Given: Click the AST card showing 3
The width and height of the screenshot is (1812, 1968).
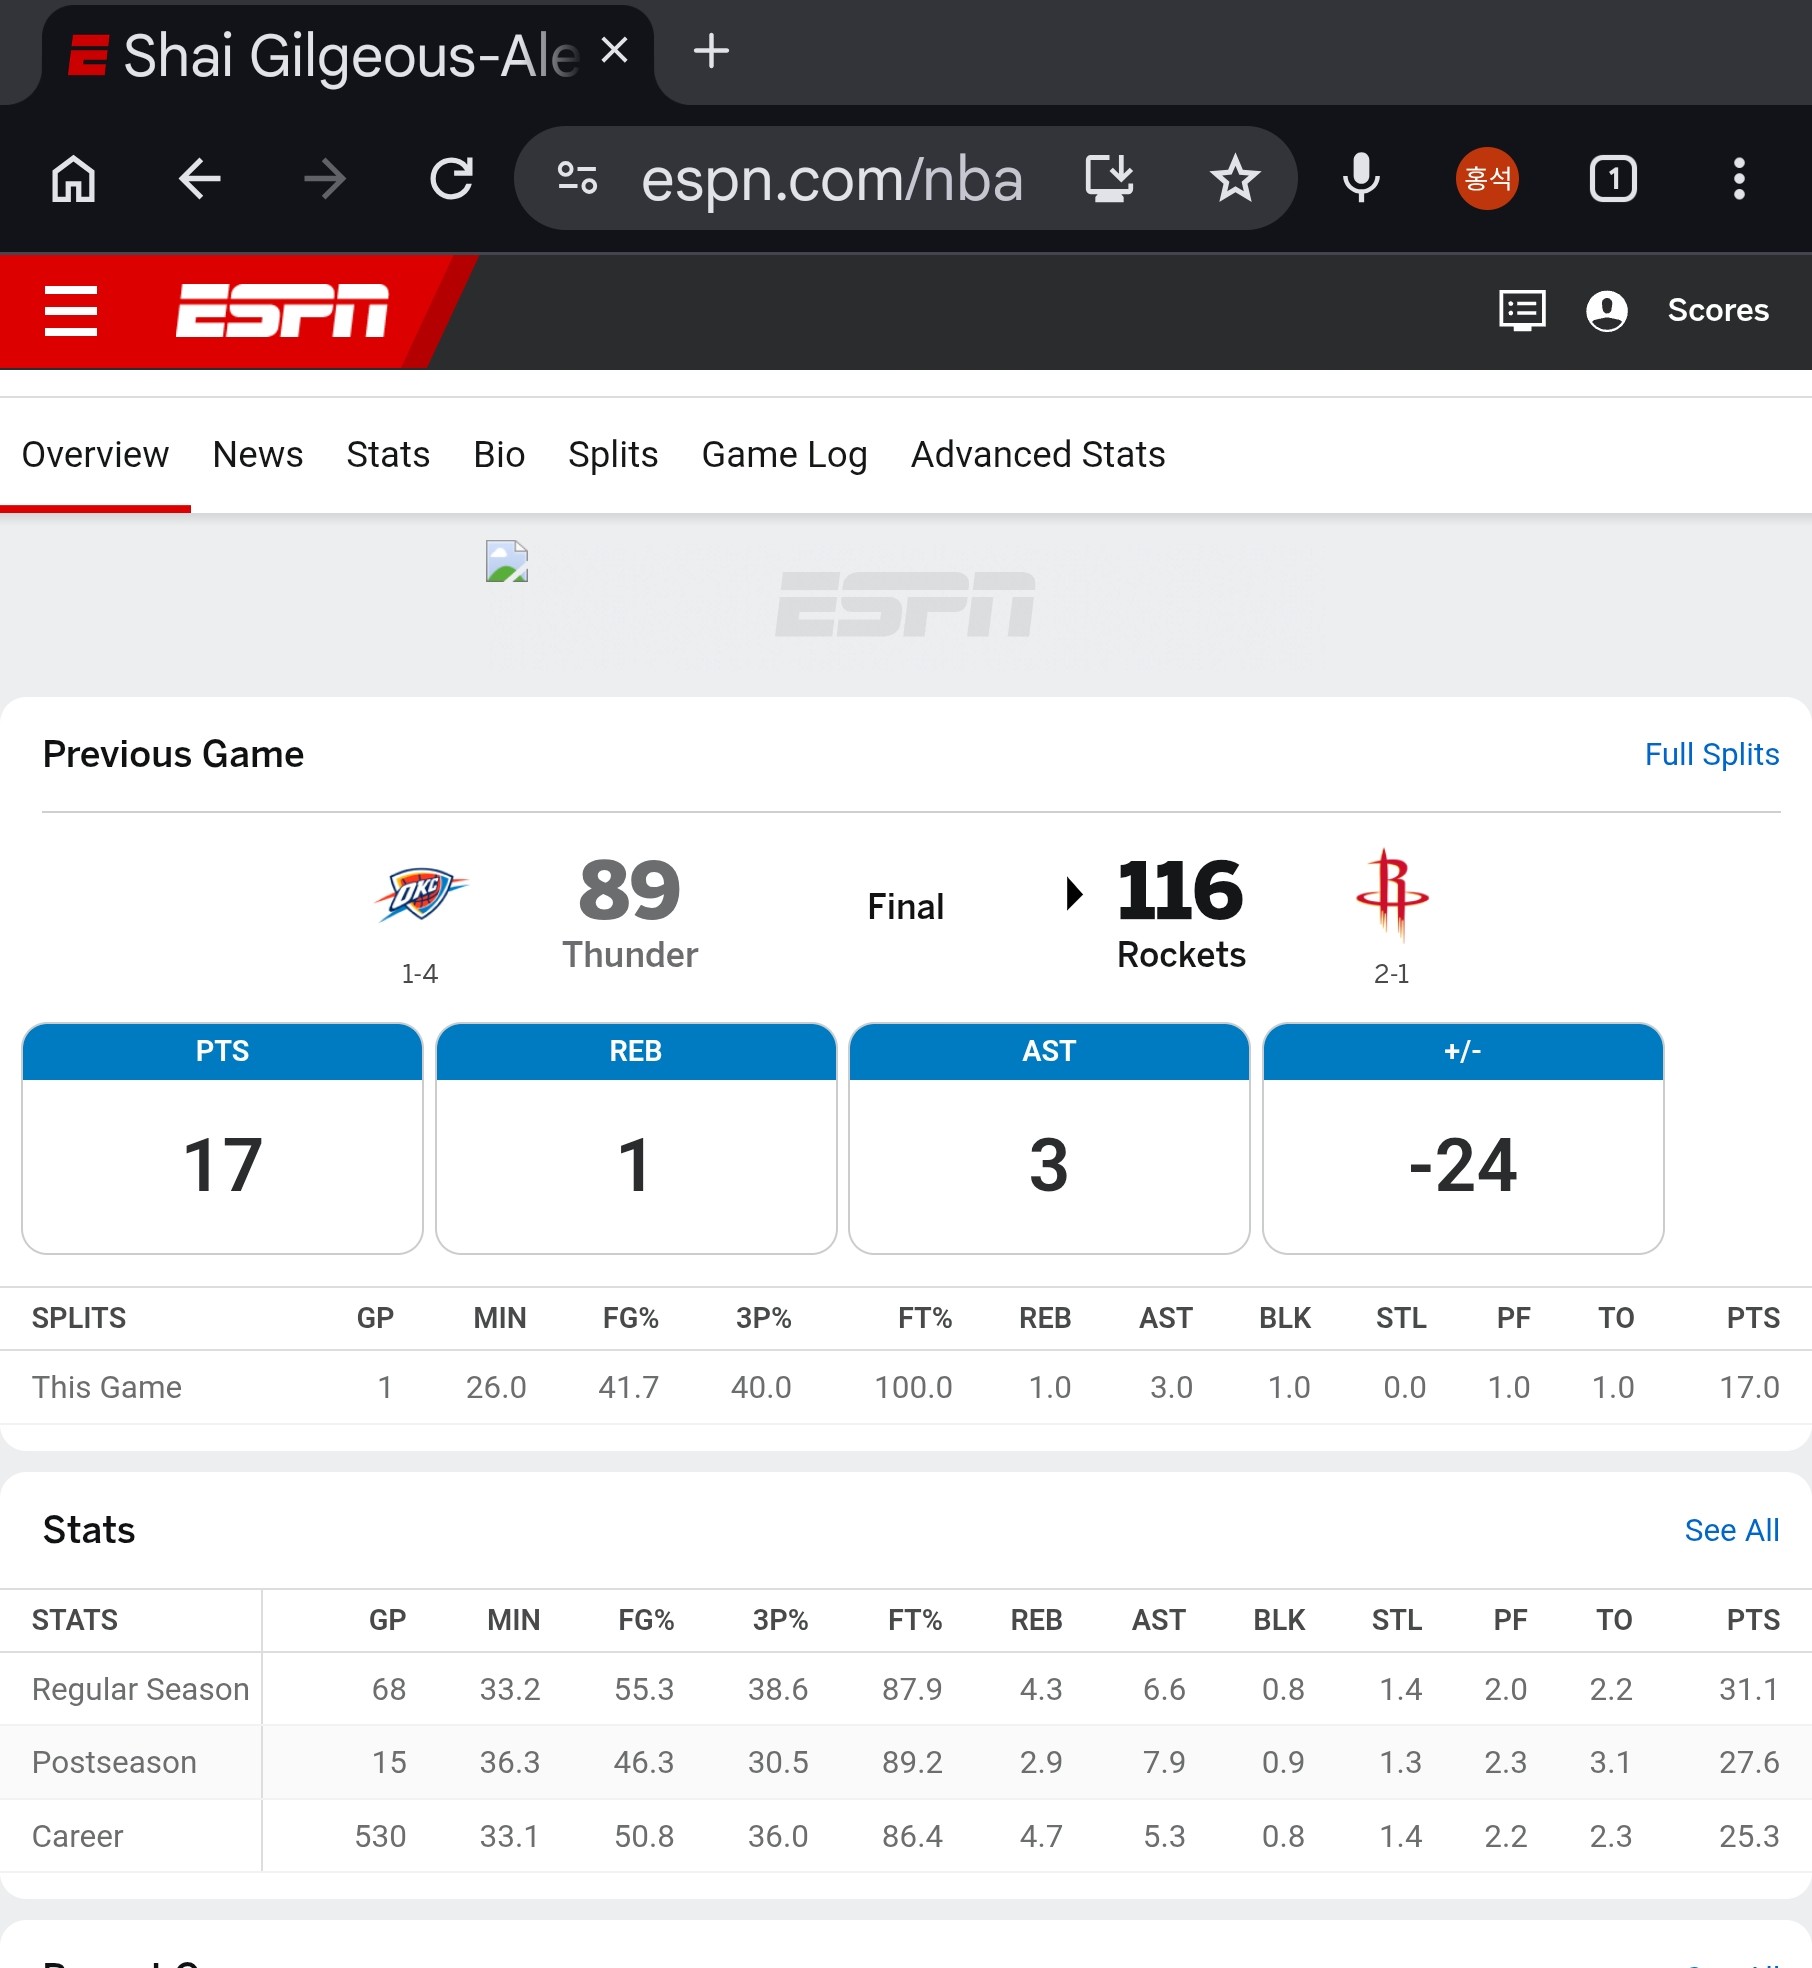Looking at the screenshot, I should click(x=1049, y=1138).
